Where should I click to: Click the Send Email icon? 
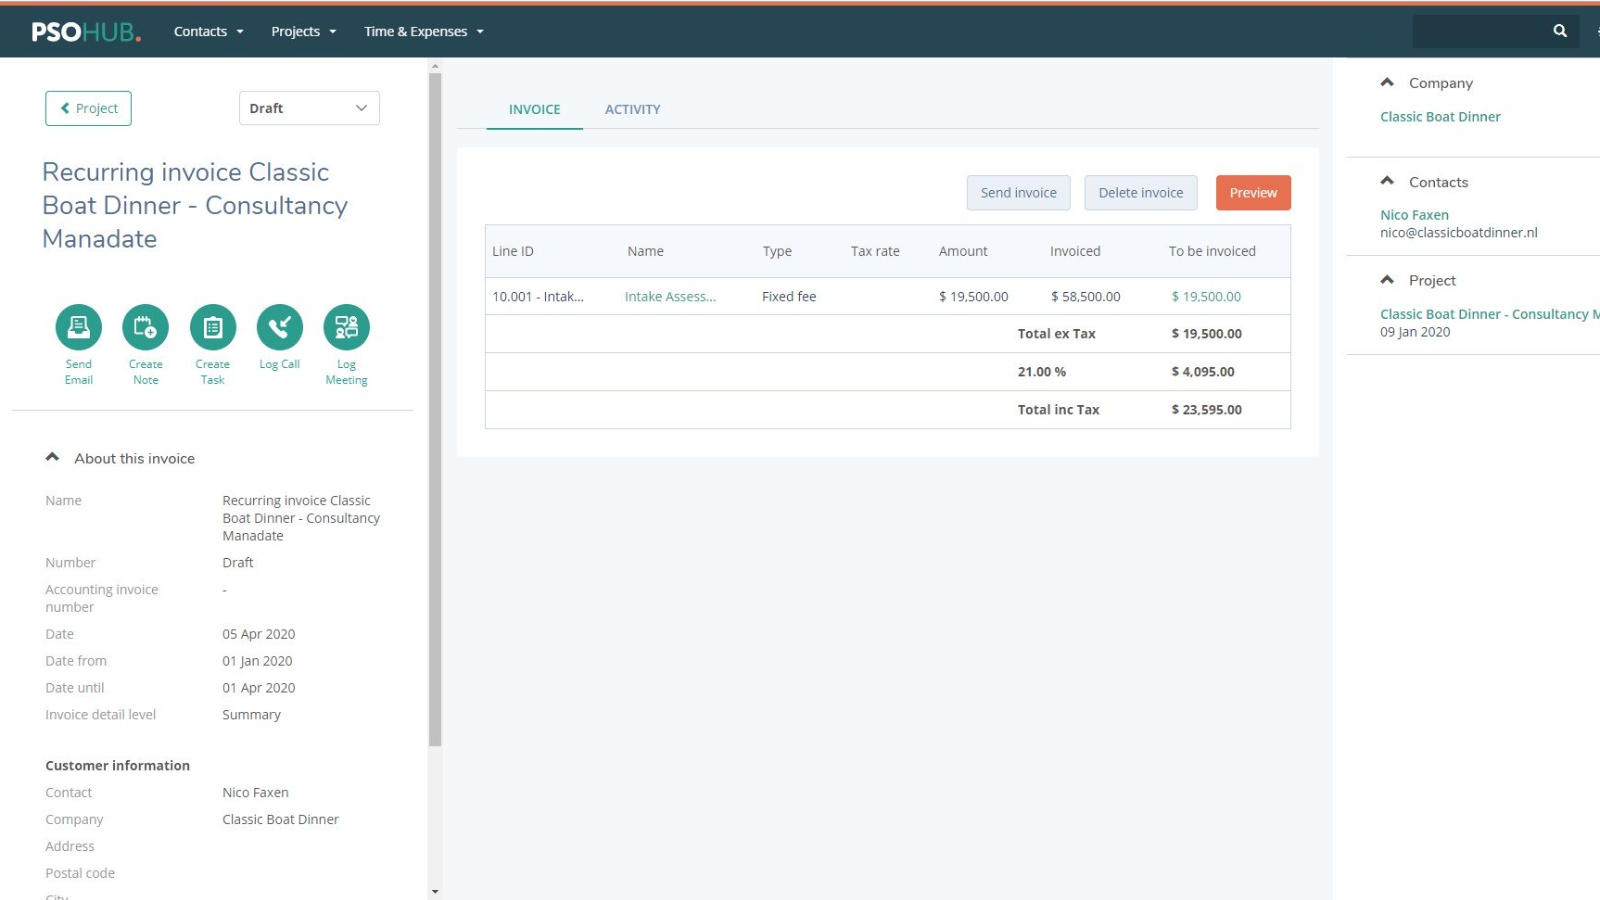79,327
